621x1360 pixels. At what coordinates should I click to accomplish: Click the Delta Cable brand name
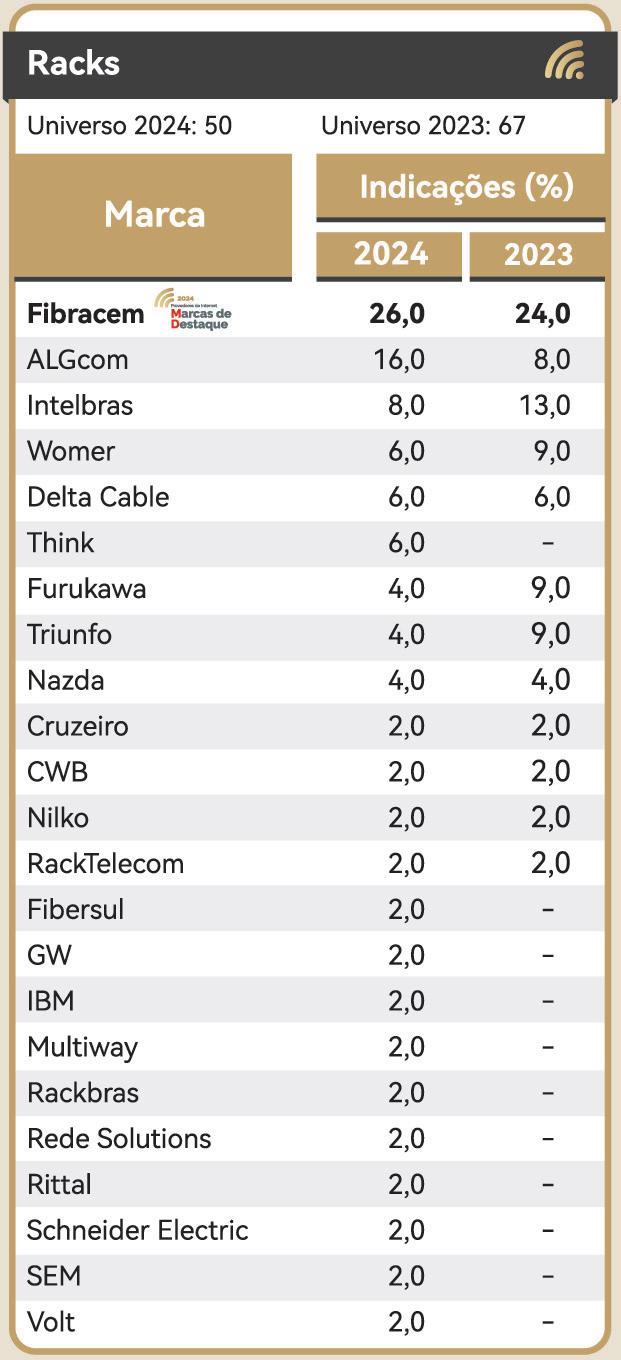point(98,497)
